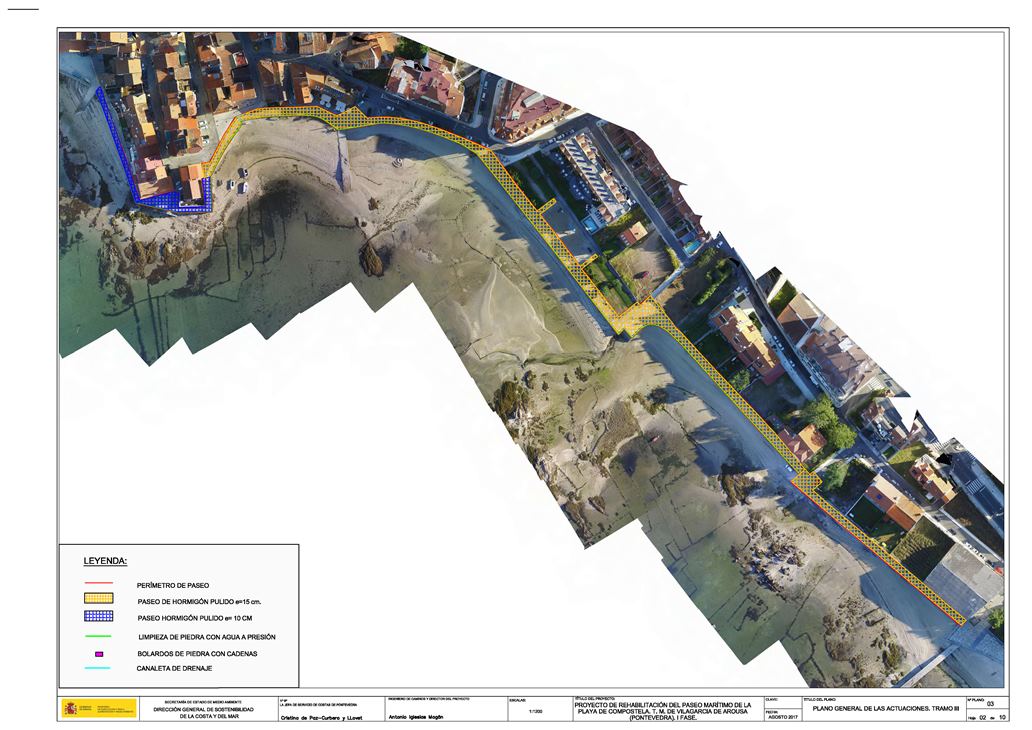Click the plan number 03 field
Screen dimensions: 1032x730
click(x=989, y=704)
